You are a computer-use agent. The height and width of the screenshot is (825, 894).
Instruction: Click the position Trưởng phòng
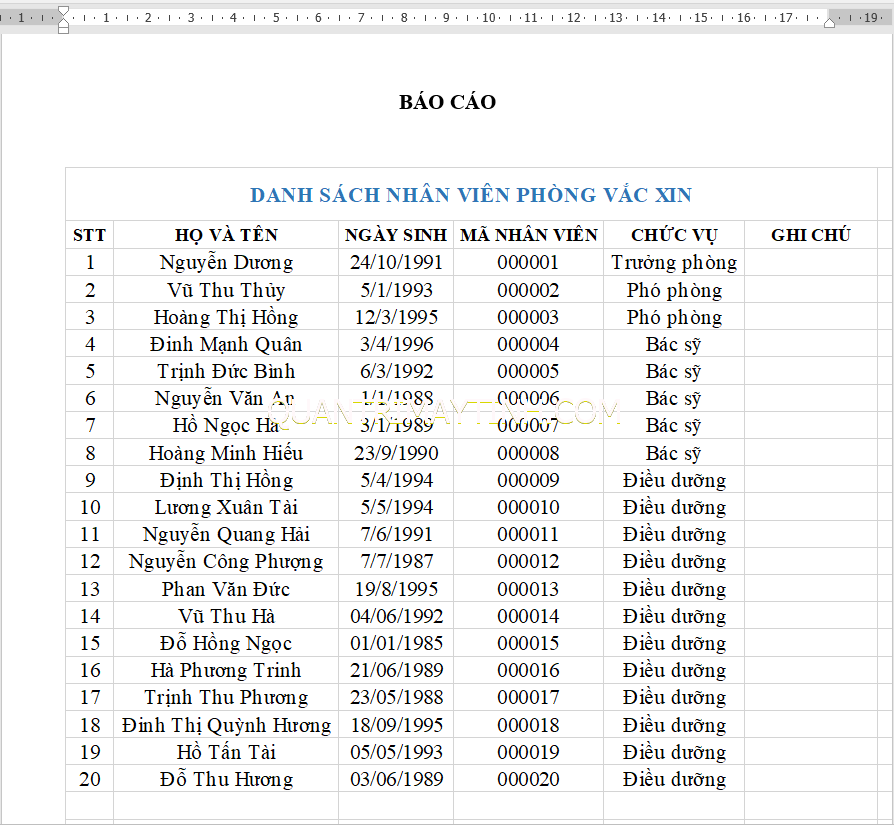pyautogui.click(x=674, y=262)
